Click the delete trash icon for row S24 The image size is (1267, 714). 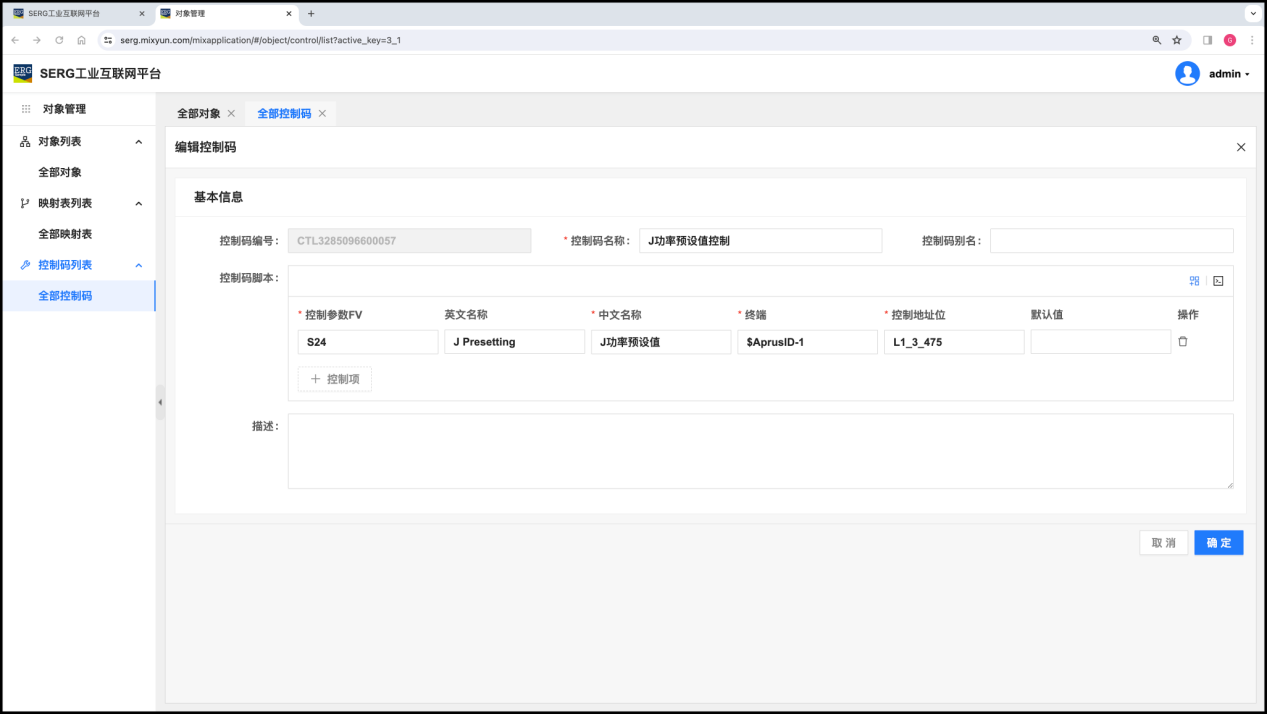(1183, 342)
